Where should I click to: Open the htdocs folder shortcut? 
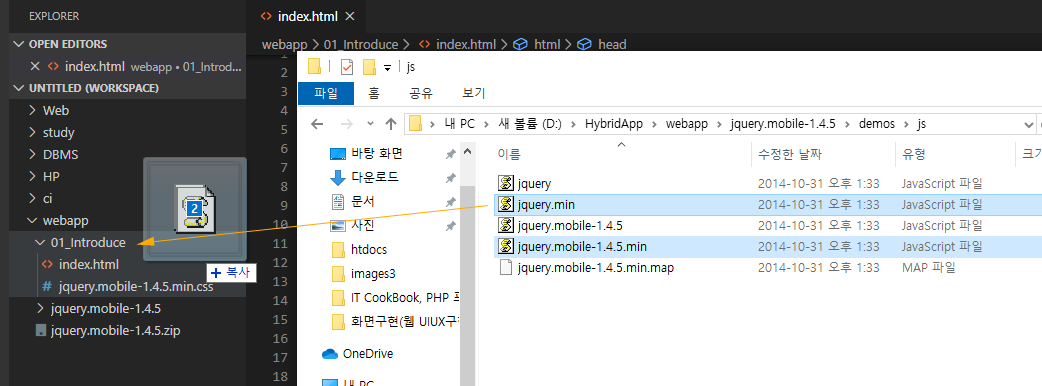(x=368, y=250)
